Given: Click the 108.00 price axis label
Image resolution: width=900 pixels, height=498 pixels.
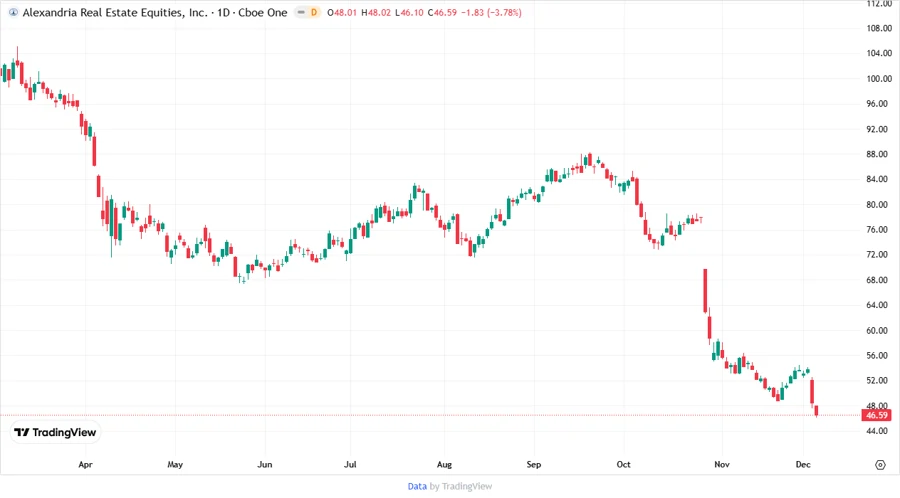Looking at the screenshot, I should tap(879, 28).
